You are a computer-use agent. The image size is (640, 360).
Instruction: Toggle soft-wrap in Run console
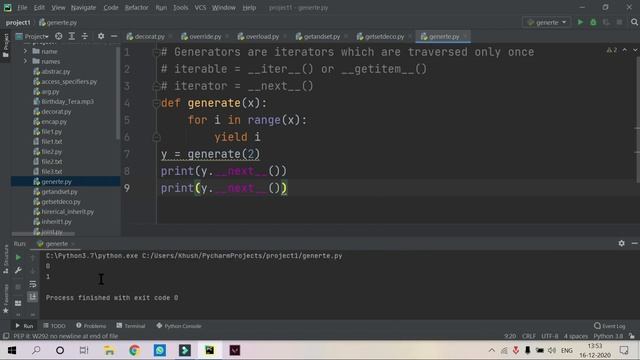point(33,284)
